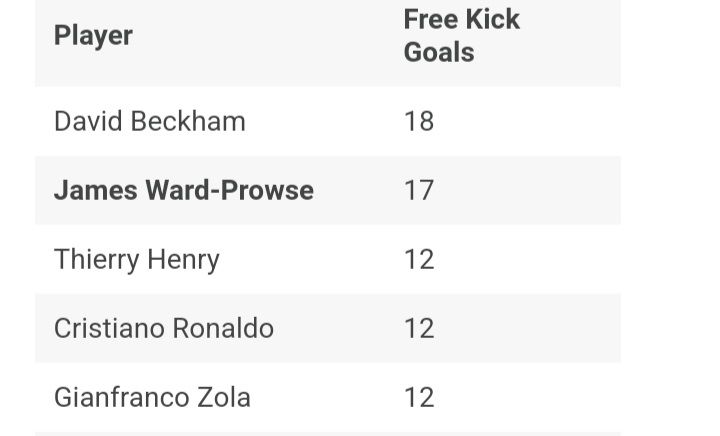Click the 12 in Thierry Henry's row
Screen dimensions: 720x436
(419, 259)
